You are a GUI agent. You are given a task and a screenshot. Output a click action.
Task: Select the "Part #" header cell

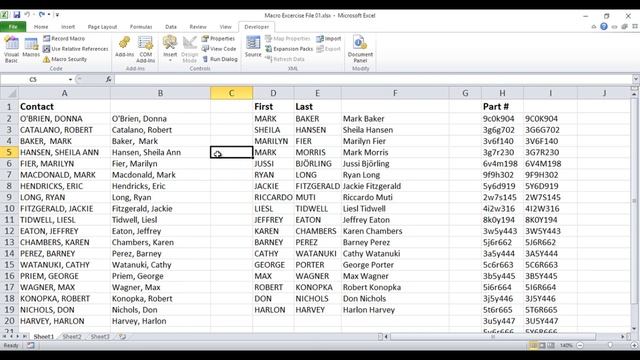coord(502,107)
